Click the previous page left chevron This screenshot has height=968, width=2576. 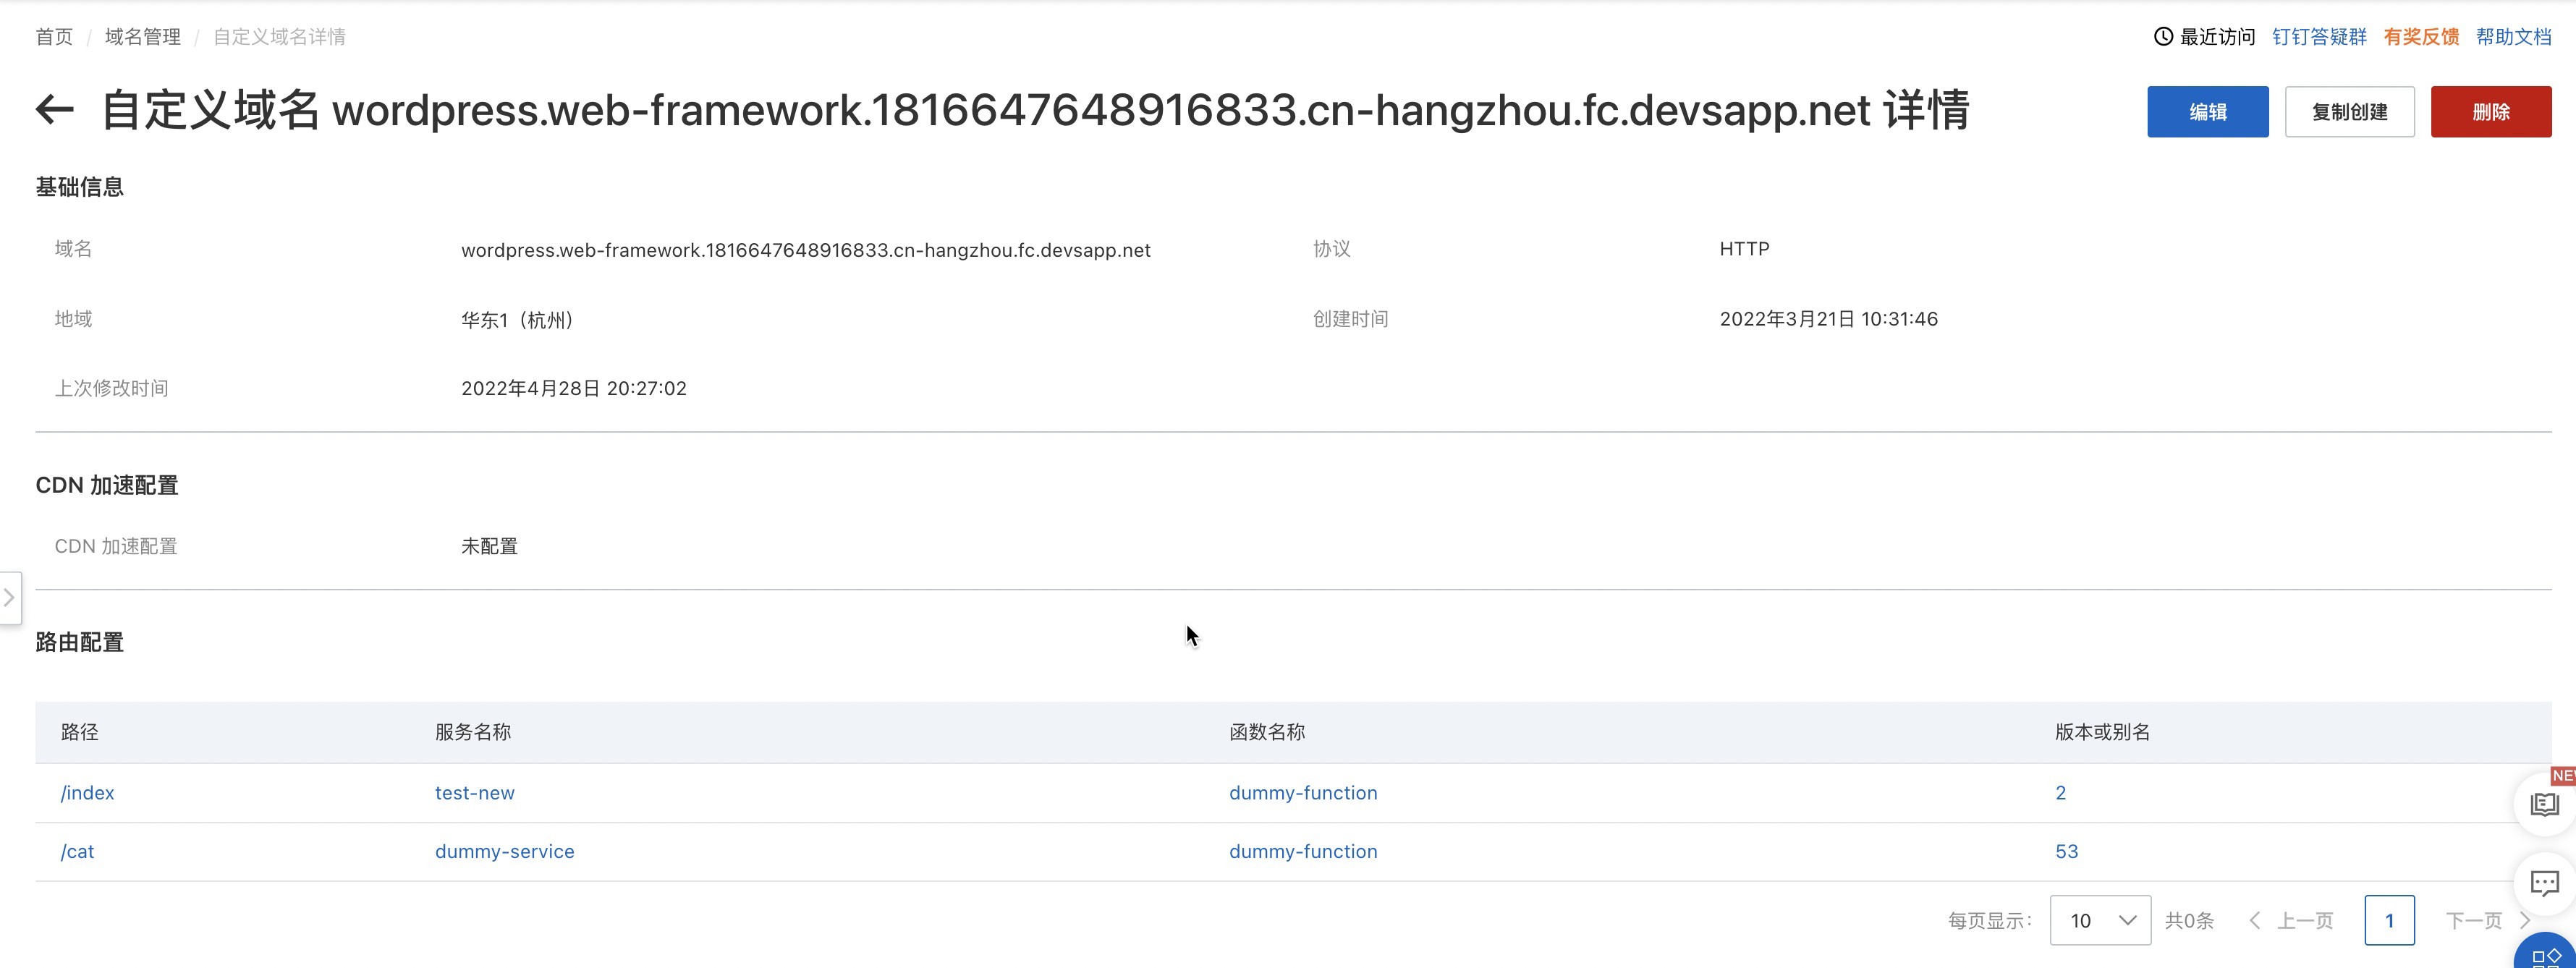click(2255, 920)
